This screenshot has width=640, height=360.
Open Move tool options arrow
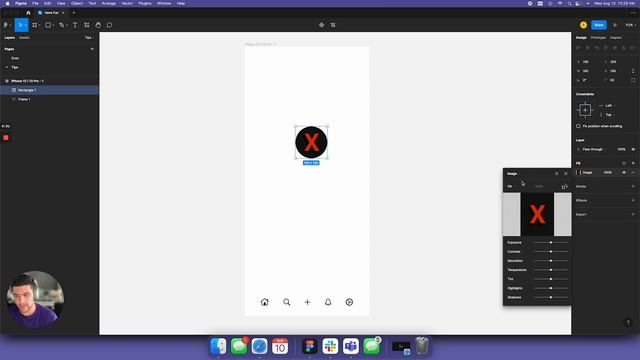point(26,25)
